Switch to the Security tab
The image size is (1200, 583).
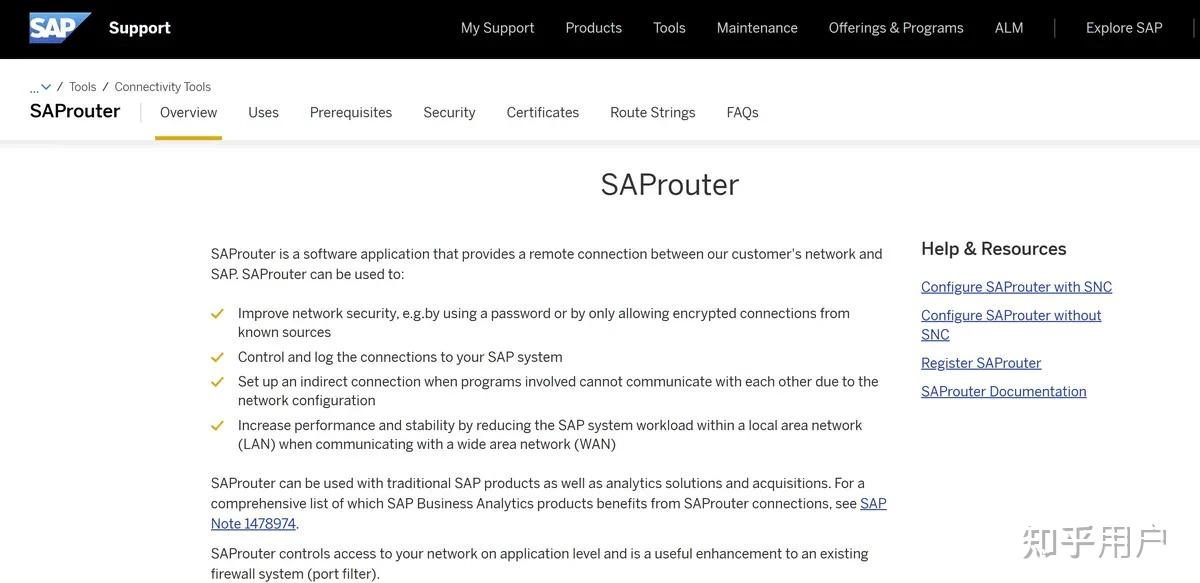pos(449,111)
